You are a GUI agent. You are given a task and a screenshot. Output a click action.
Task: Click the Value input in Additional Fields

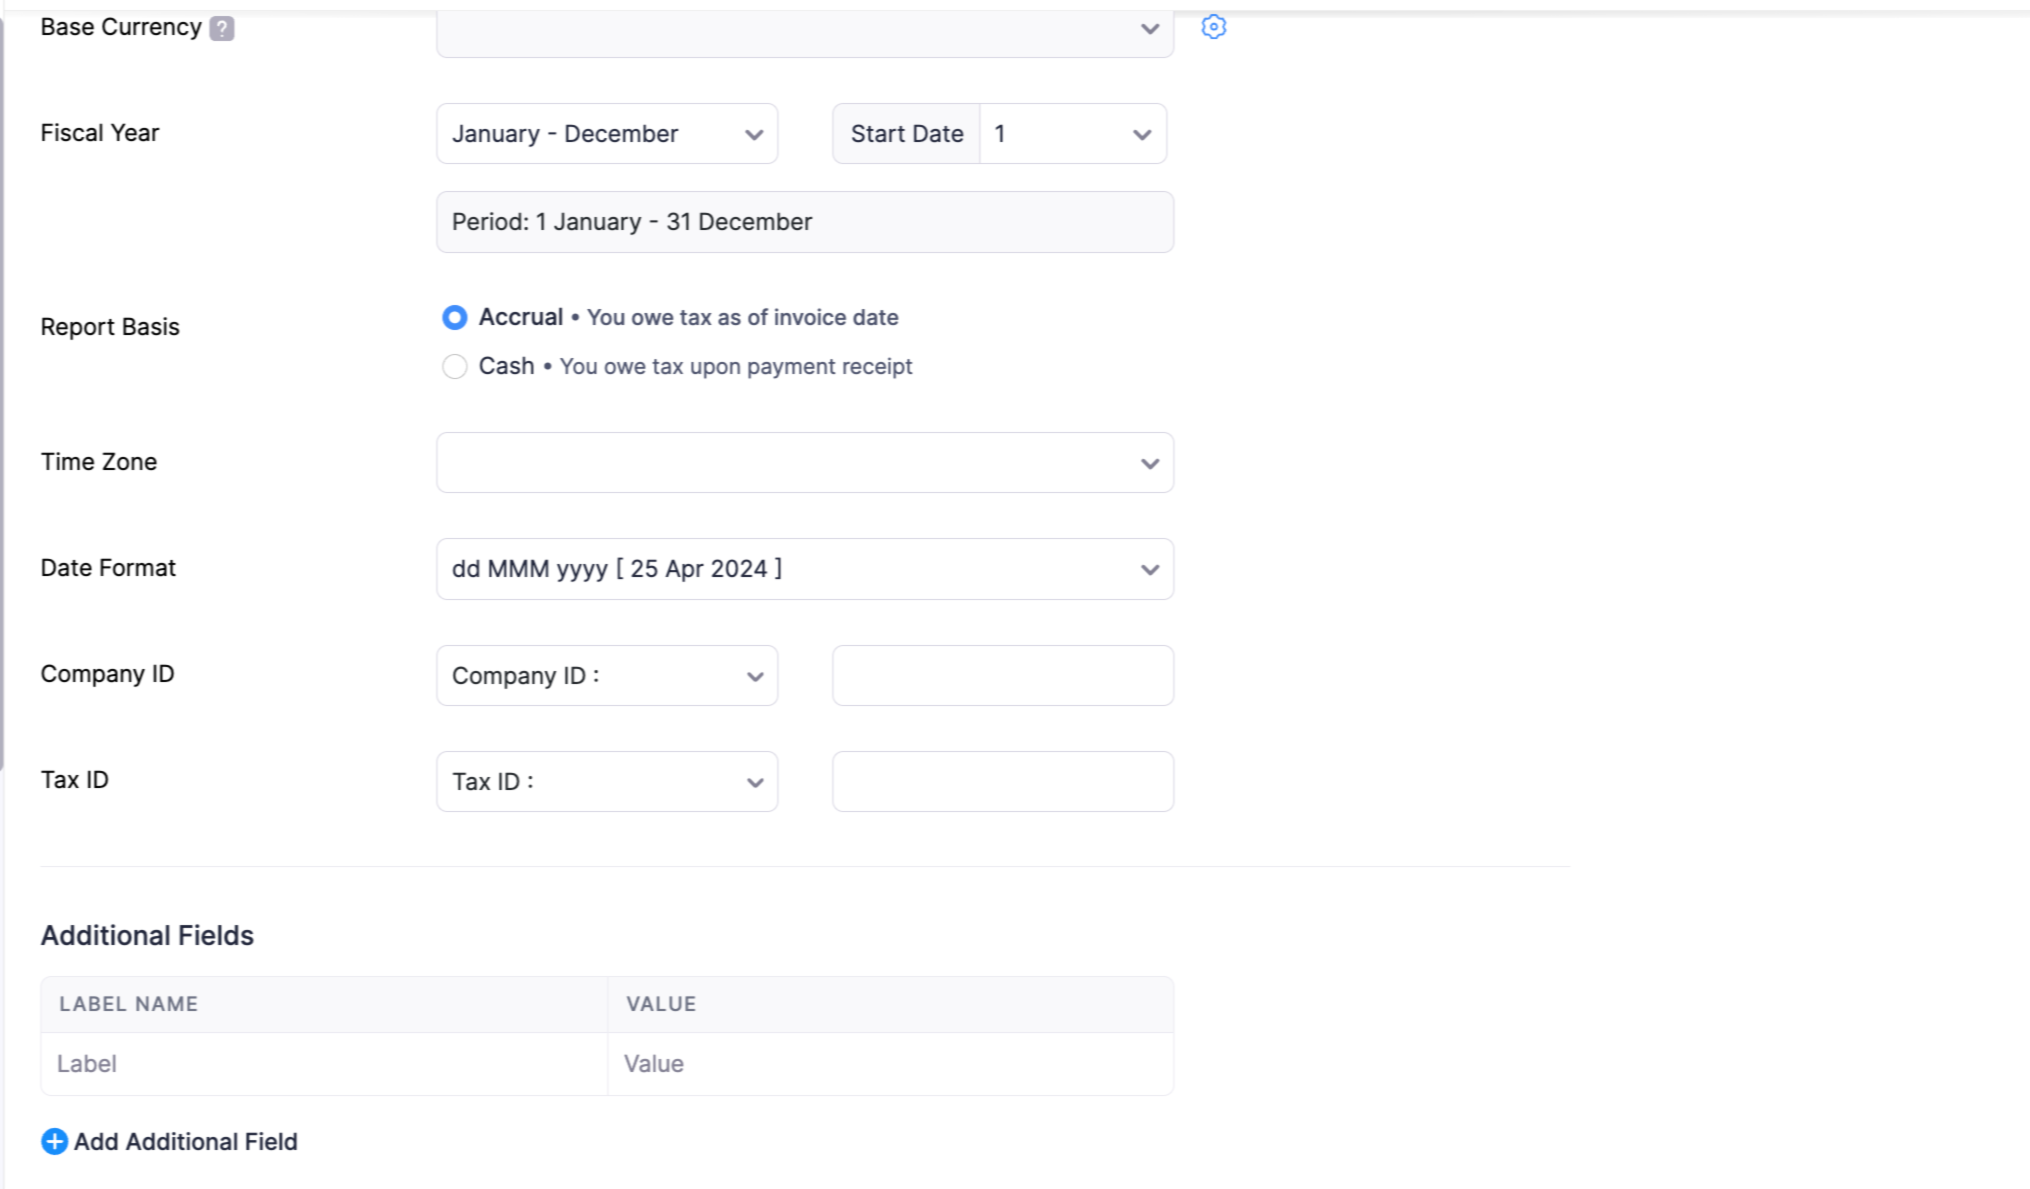point(888,1064)
